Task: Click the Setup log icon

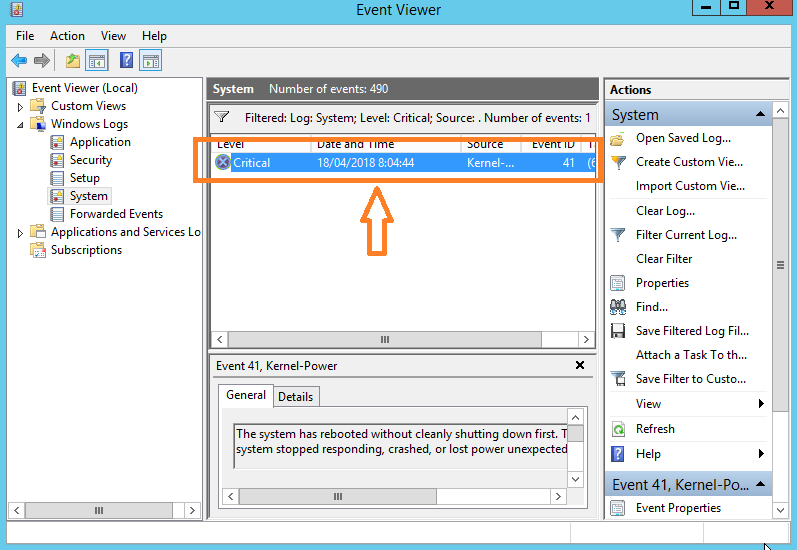Action: pyautogui.click(x=57, y=178)
